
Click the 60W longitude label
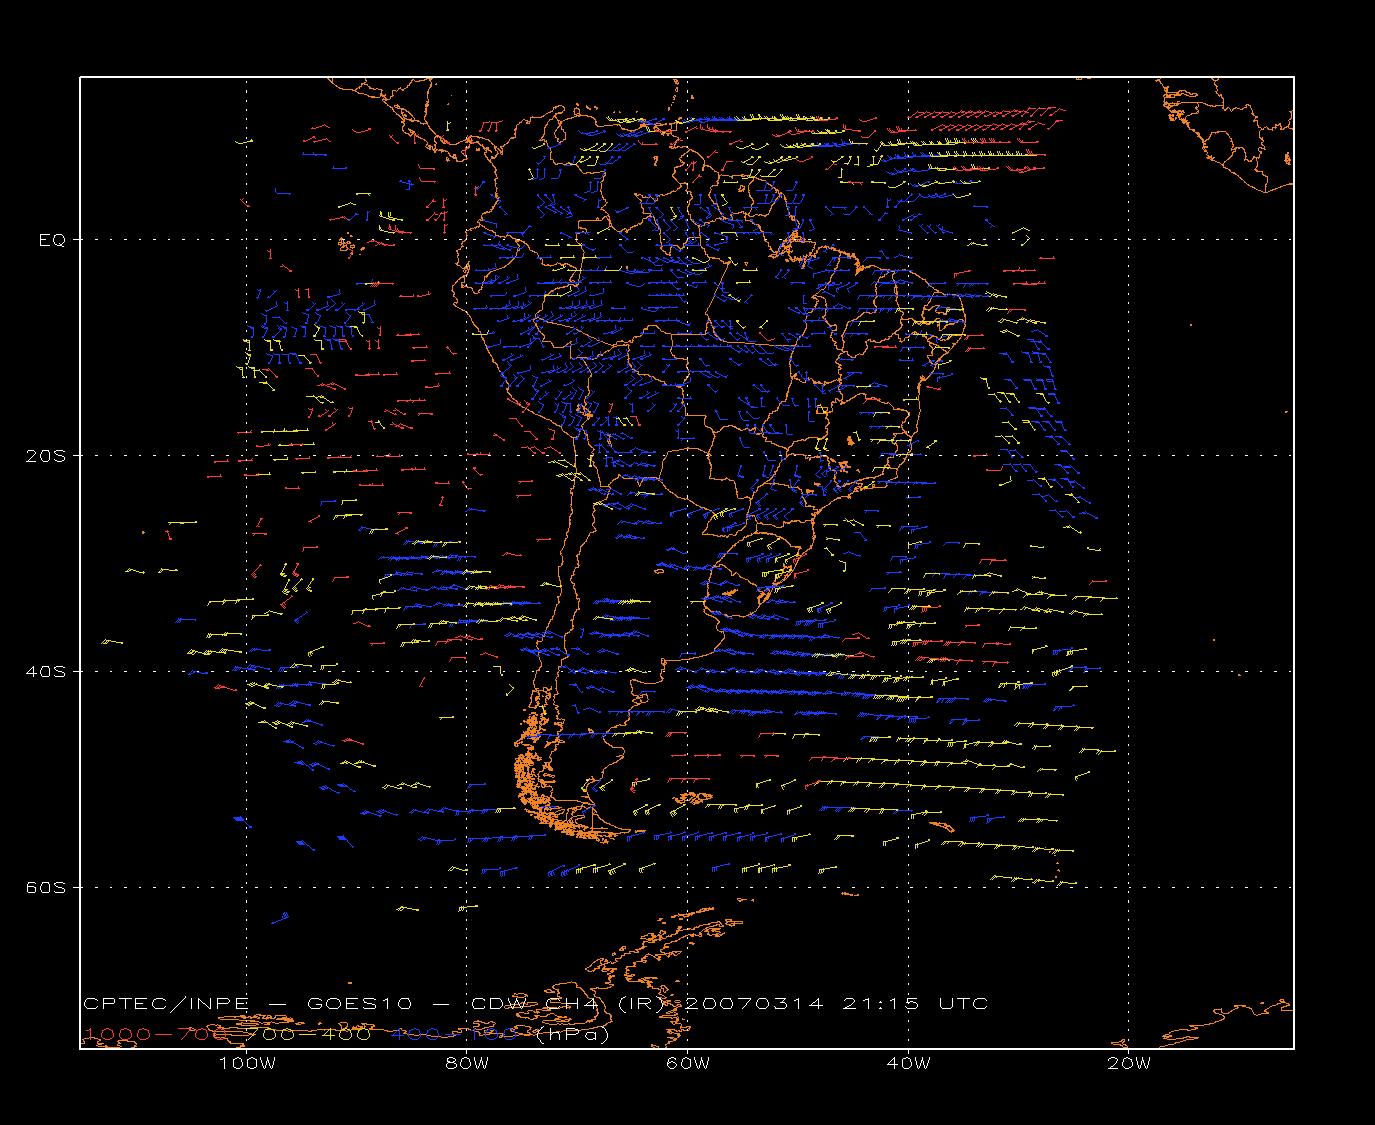688,1064
